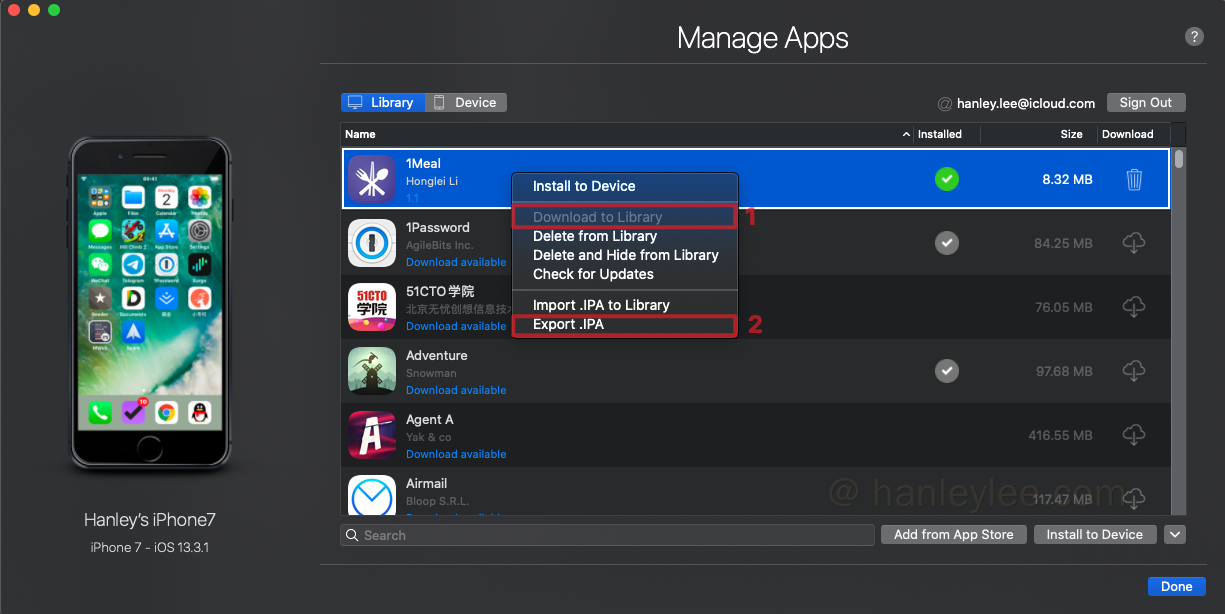Choose Install to Device in context menu
Viewport: 1225px width, 614px height.
coord(625,186)
